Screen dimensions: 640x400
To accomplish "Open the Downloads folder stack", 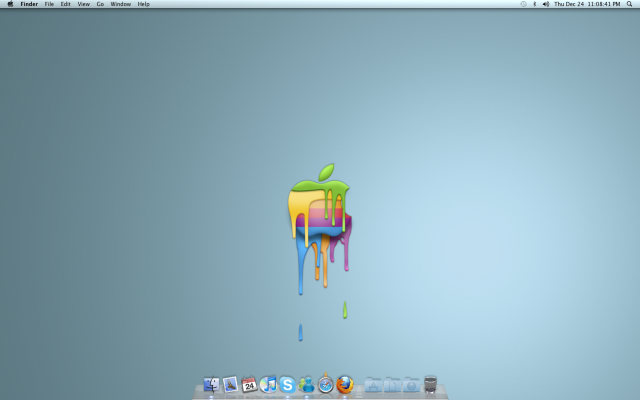I will pos(411,385).
